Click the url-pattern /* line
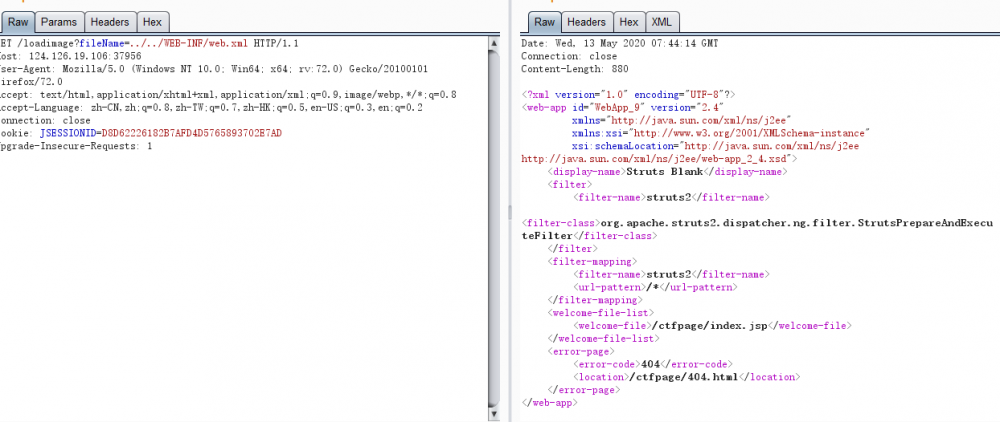 654,287
